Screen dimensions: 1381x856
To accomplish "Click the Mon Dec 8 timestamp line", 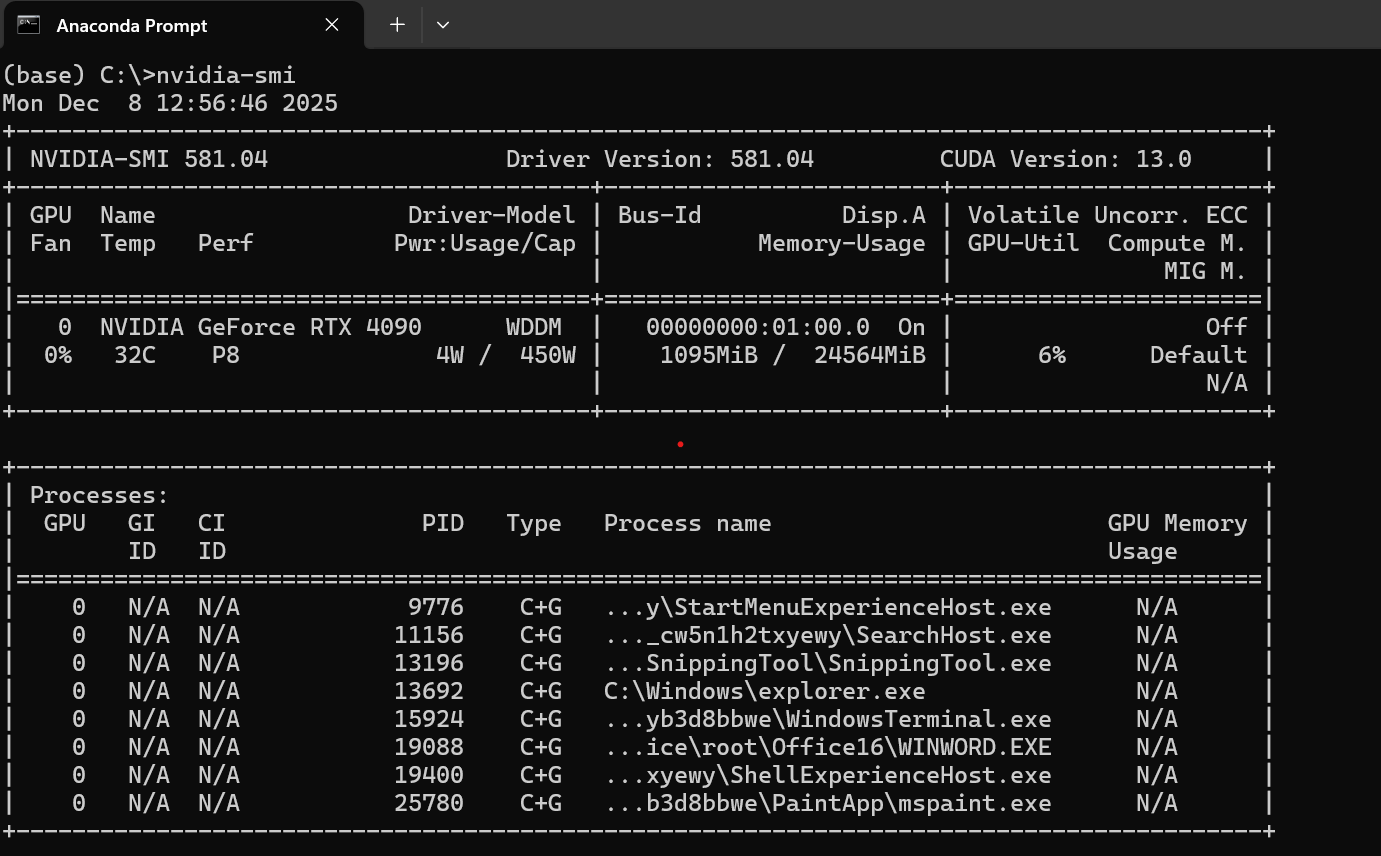I will pyautogui.click(x=170, y=103).
